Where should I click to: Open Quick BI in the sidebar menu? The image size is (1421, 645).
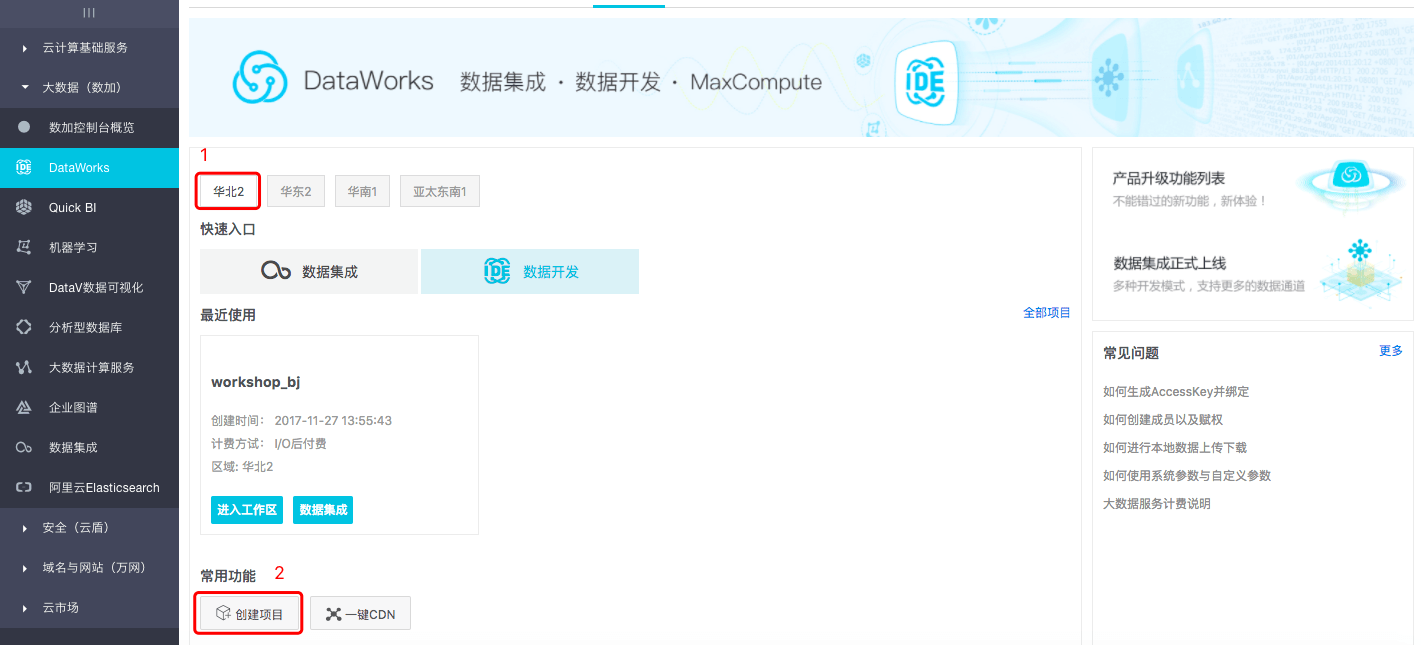point(89,207)
